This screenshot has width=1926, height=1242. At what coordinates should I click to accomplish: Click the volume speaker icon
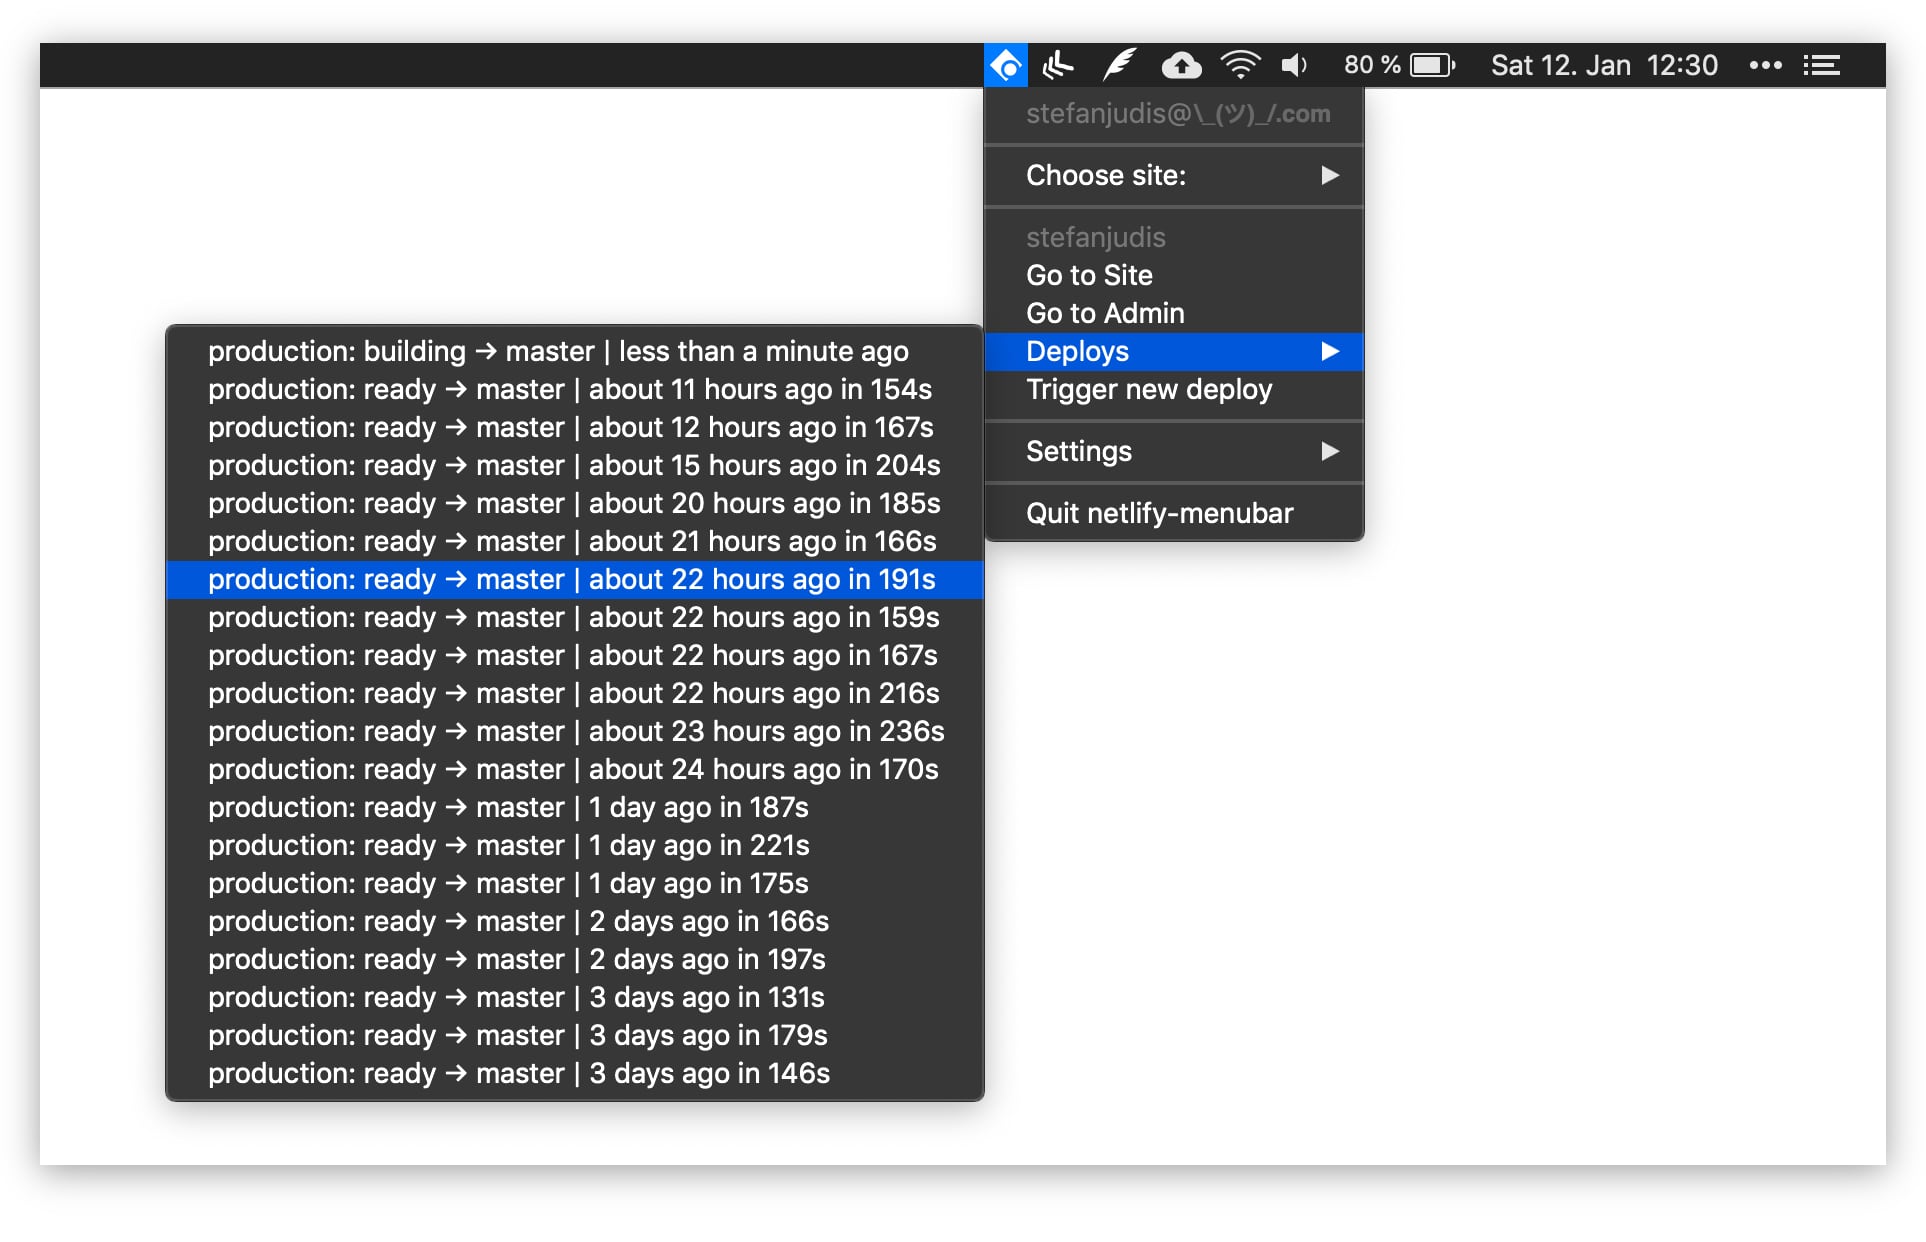pyautogui.click(x=1294, y=66)
